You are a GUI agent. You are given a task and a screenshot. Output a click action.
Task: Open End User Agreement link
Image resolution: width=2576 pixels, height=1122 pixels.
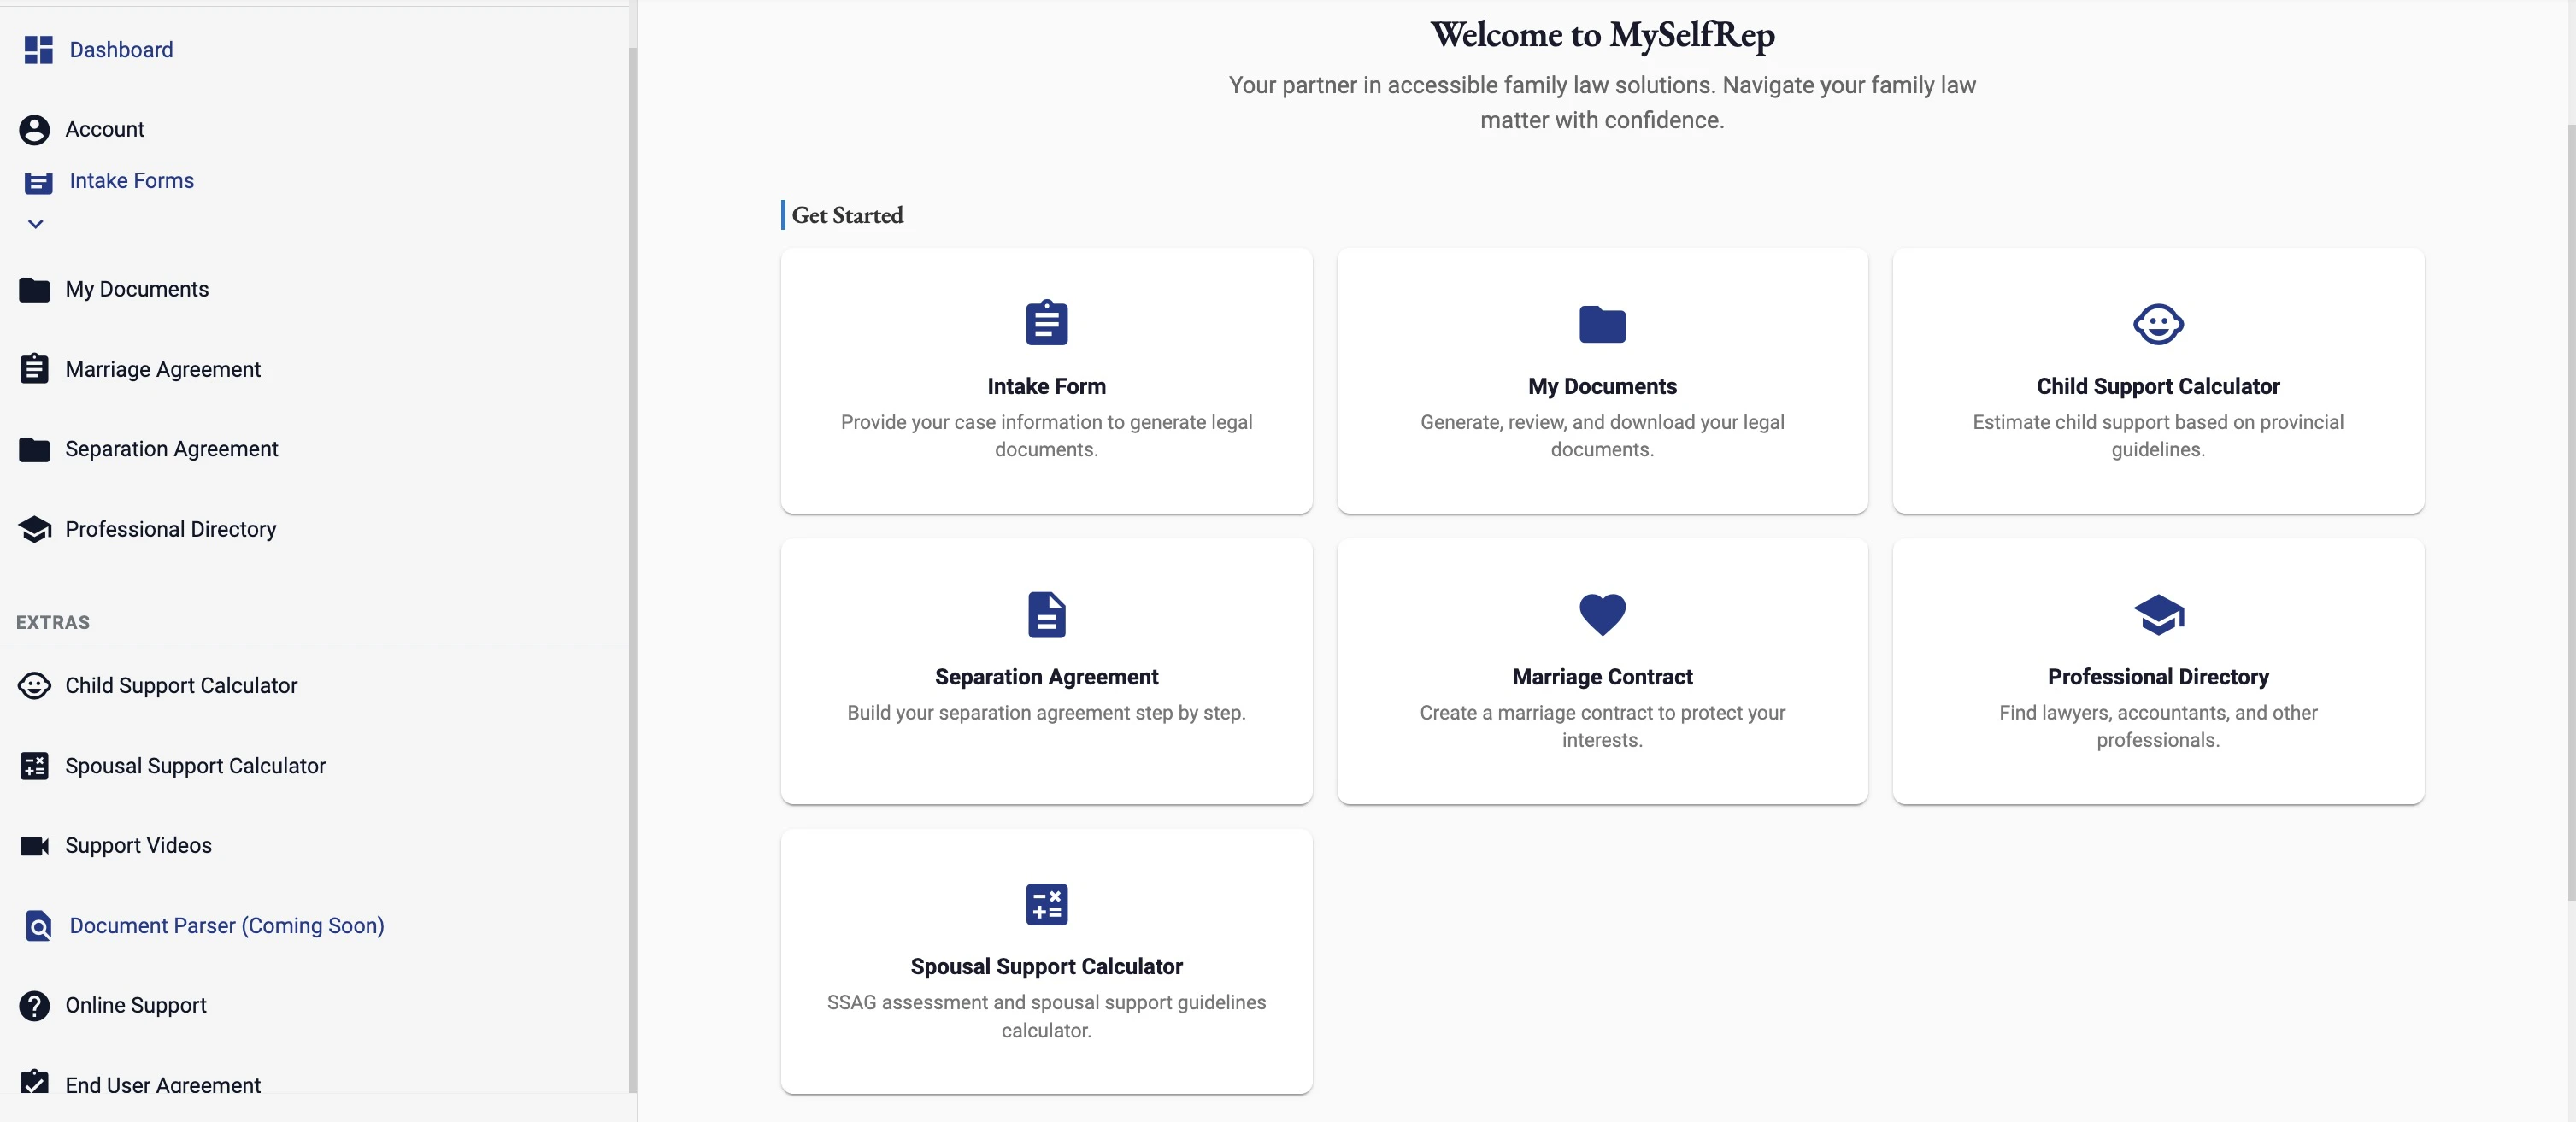[163, 1084]
